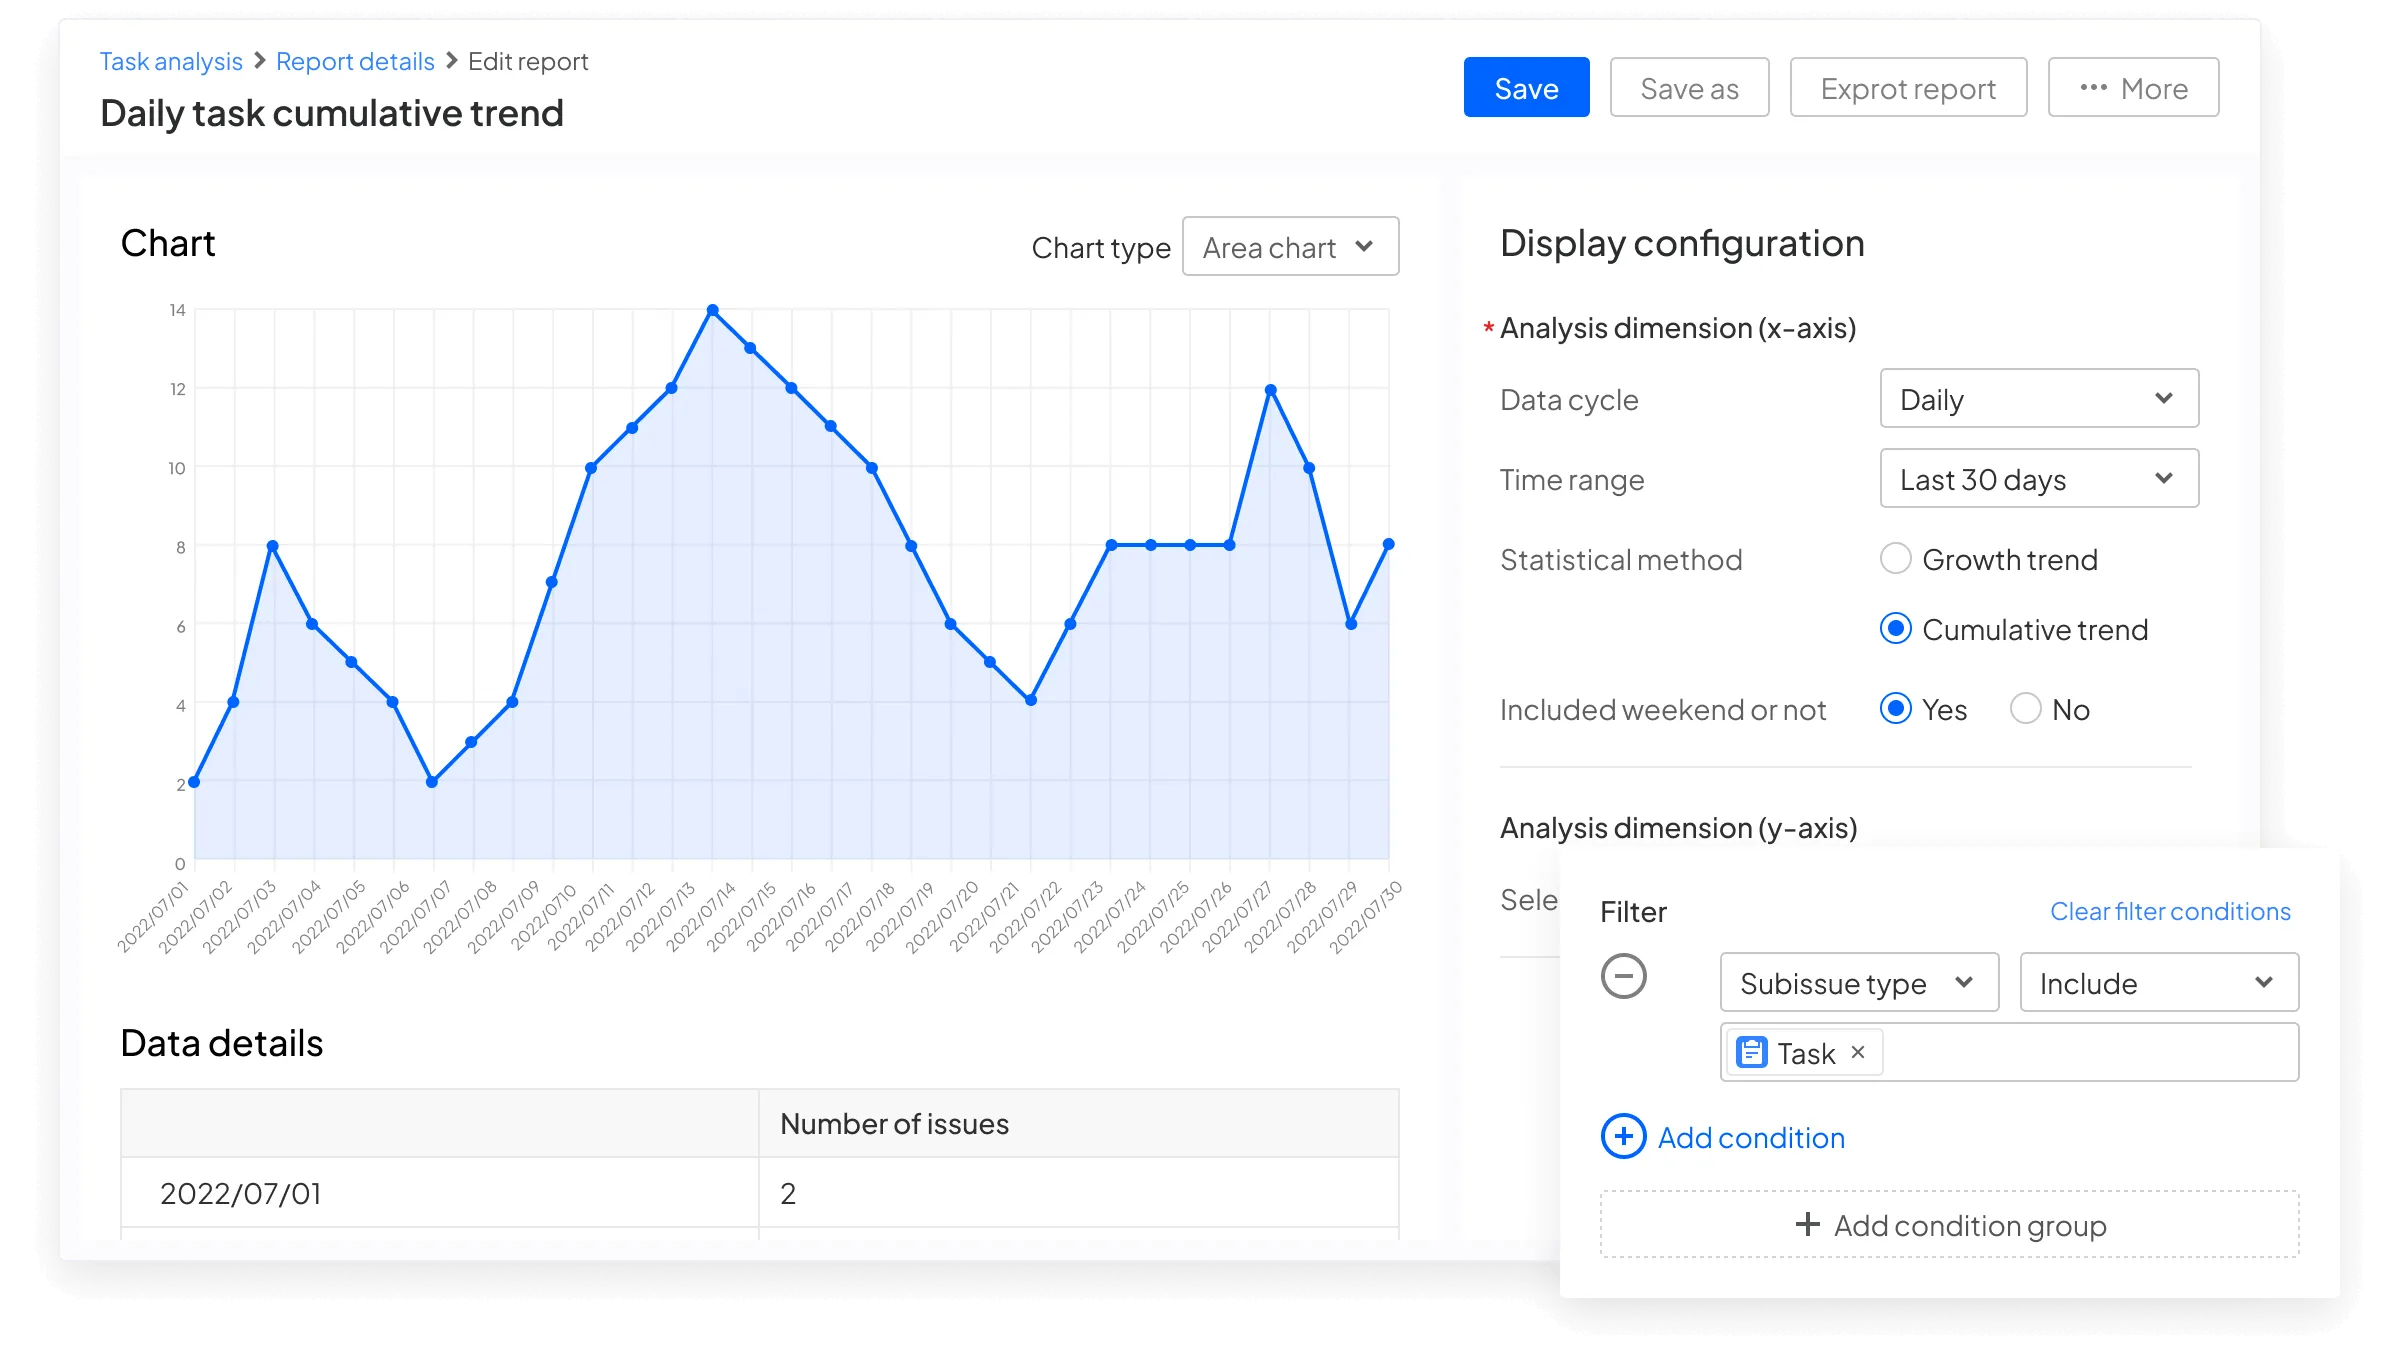Remove the Task tag with x
Image resolution: width=2400 pixels, height=1350 pixels.
tap(1858, 1052)
